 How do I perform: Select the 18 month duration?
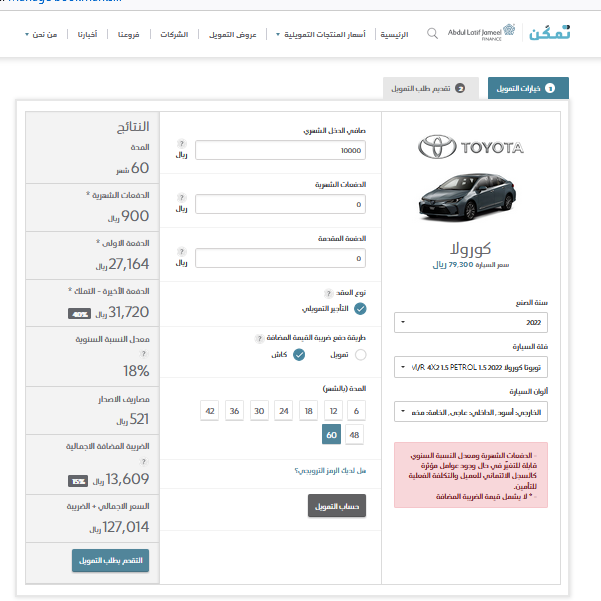(309, 411)
